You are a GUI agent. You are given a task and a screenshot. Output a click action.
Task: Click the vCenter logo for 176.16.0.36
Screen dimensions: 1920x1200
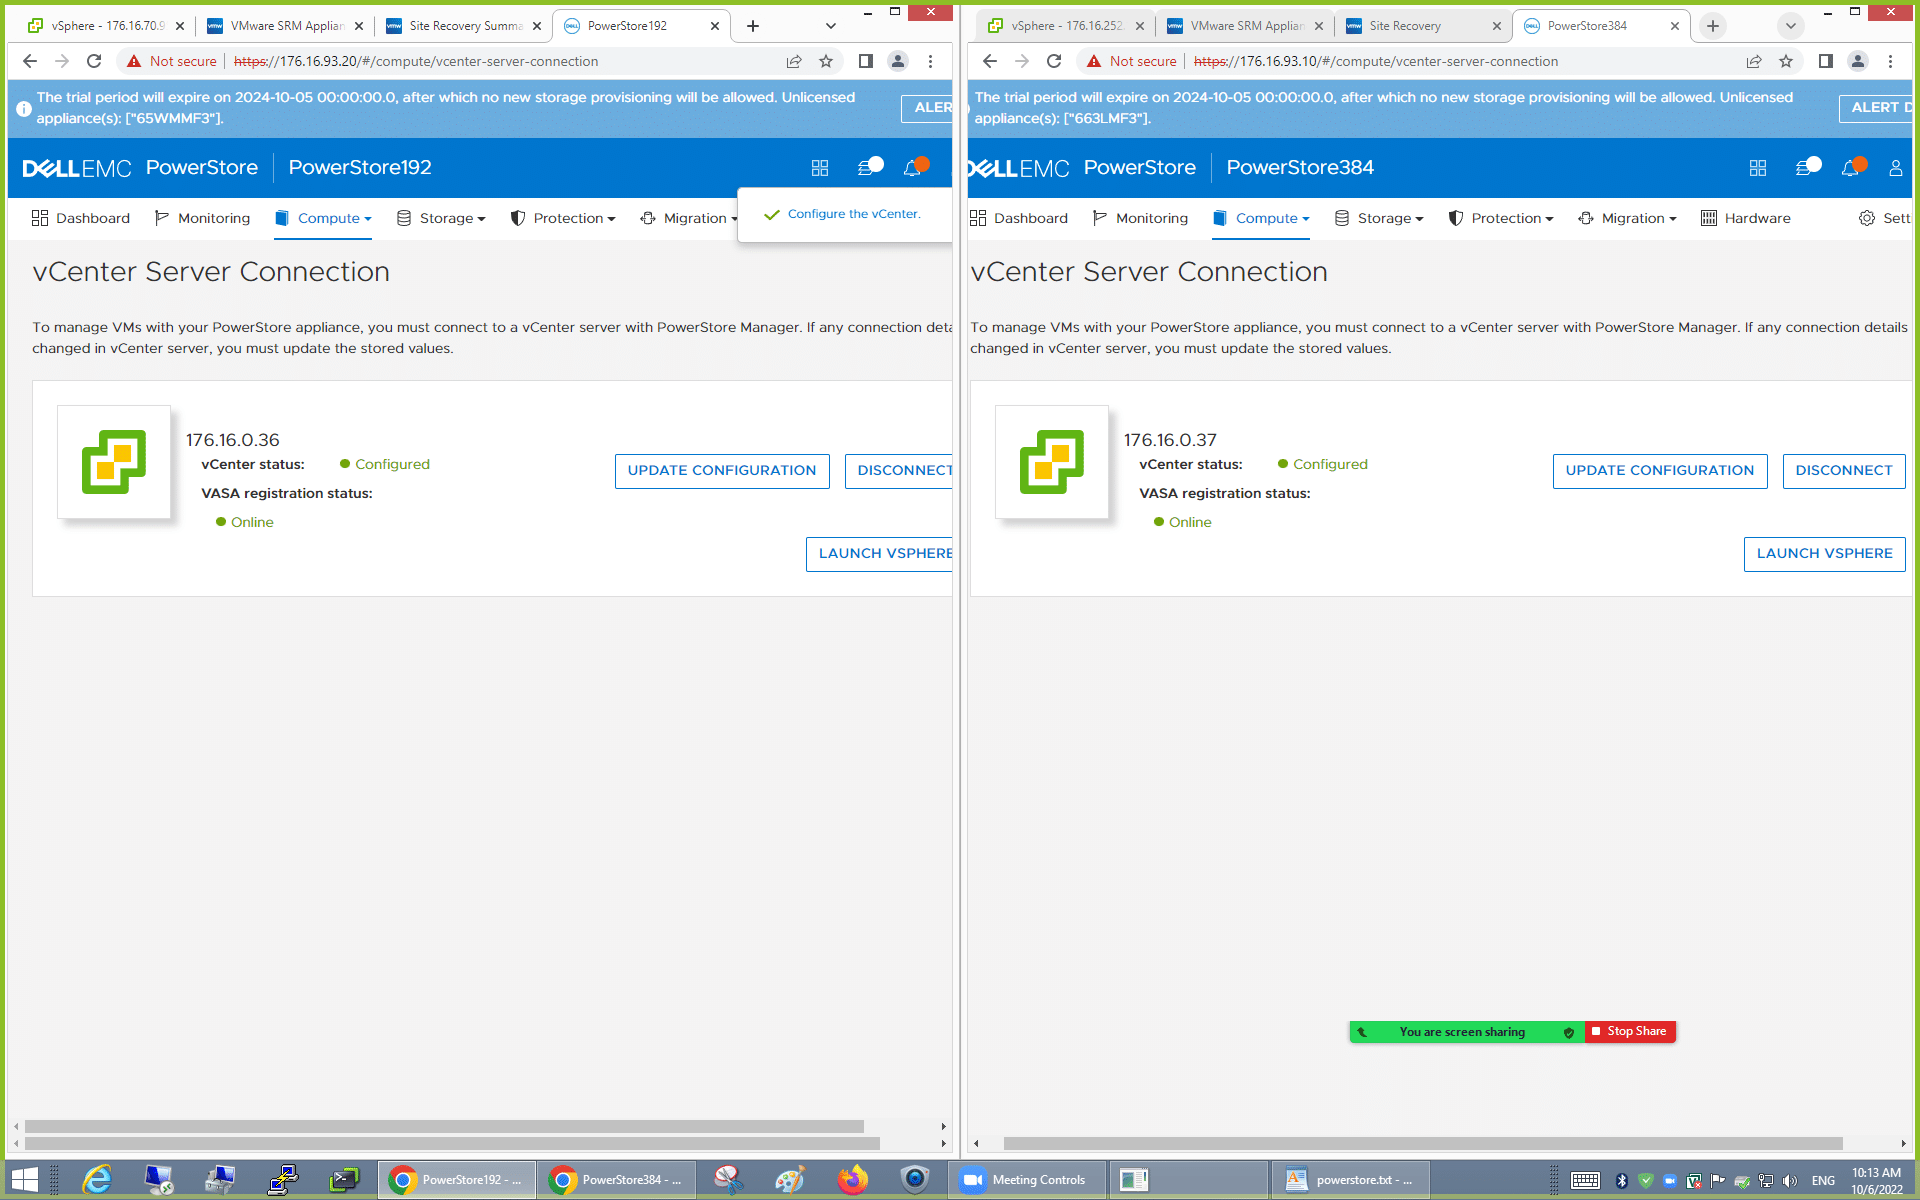114,461
